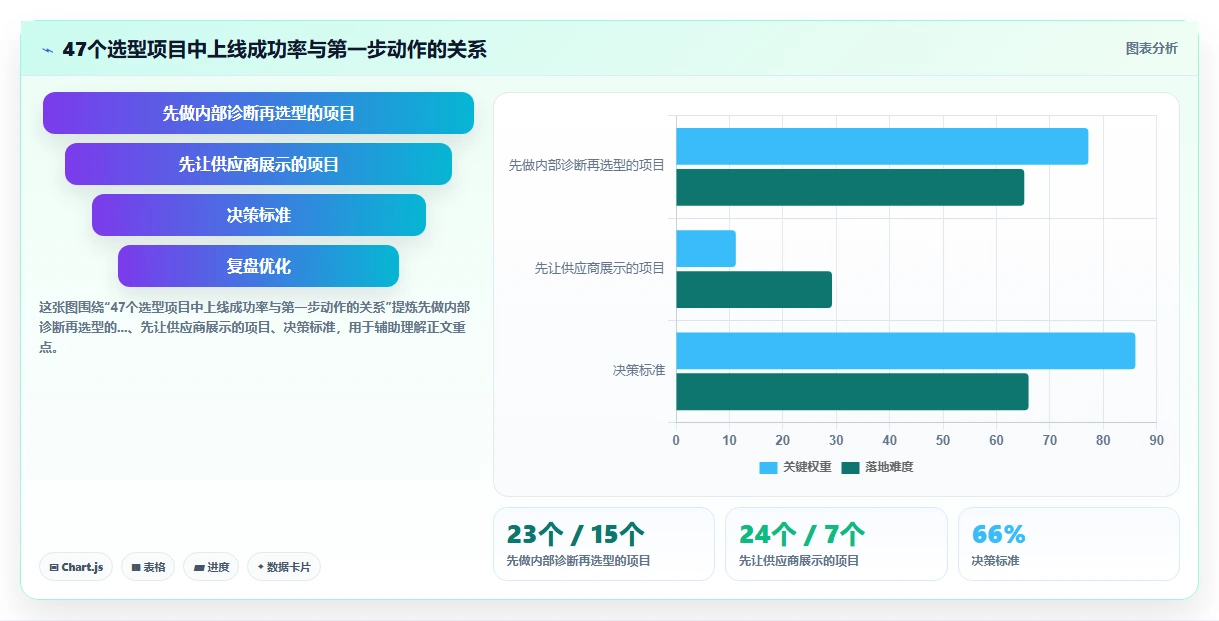Open the 24个 / 7个 data card

point(836,544)
